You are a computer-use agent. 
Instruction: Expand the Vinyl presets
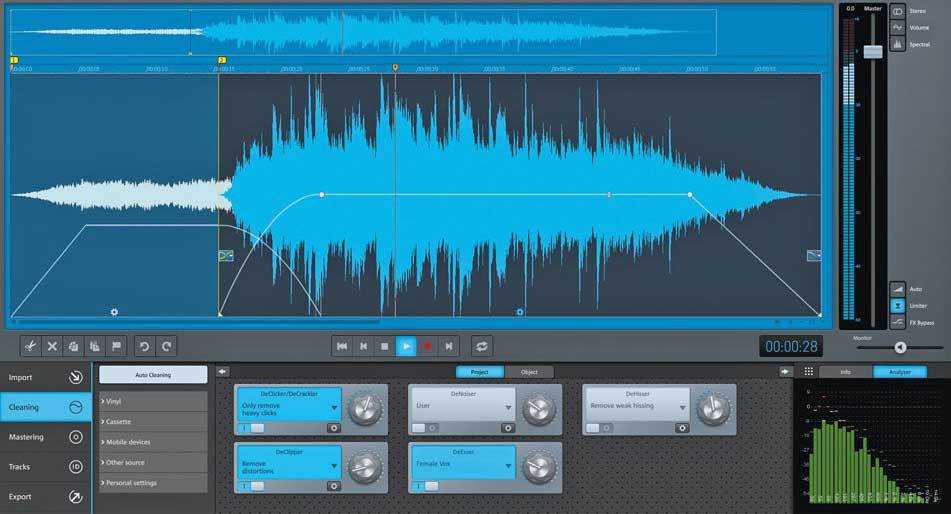click(153, 401)
